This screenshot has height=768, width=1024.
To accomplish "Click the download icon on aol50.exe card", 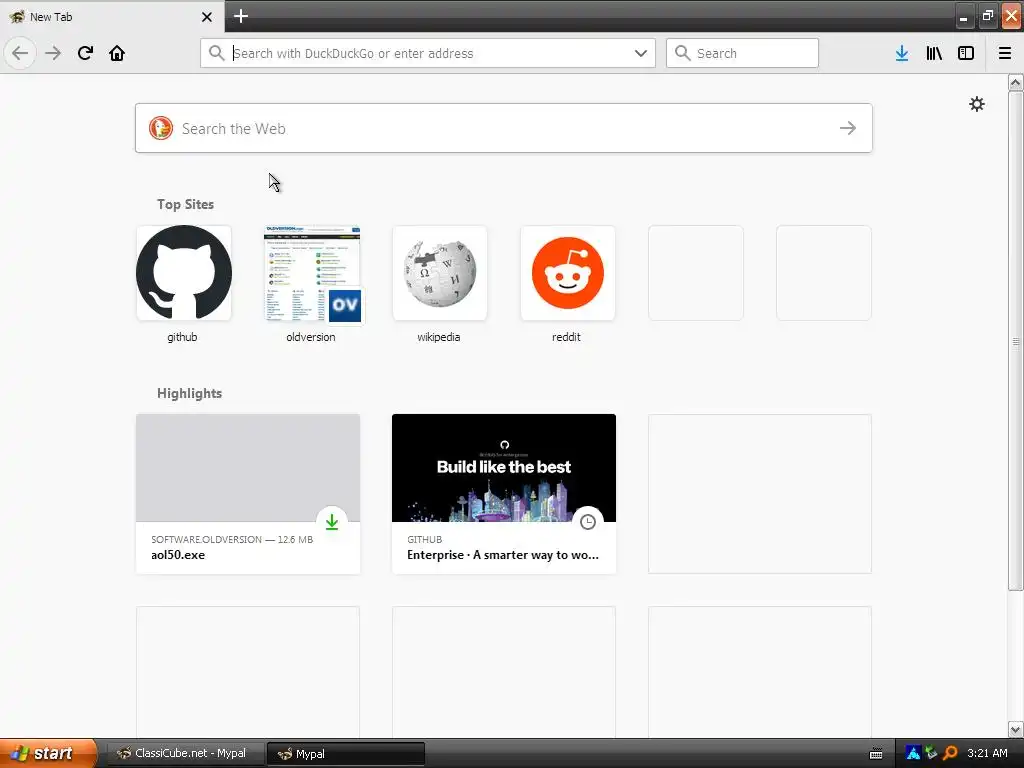I will point(332,522).
